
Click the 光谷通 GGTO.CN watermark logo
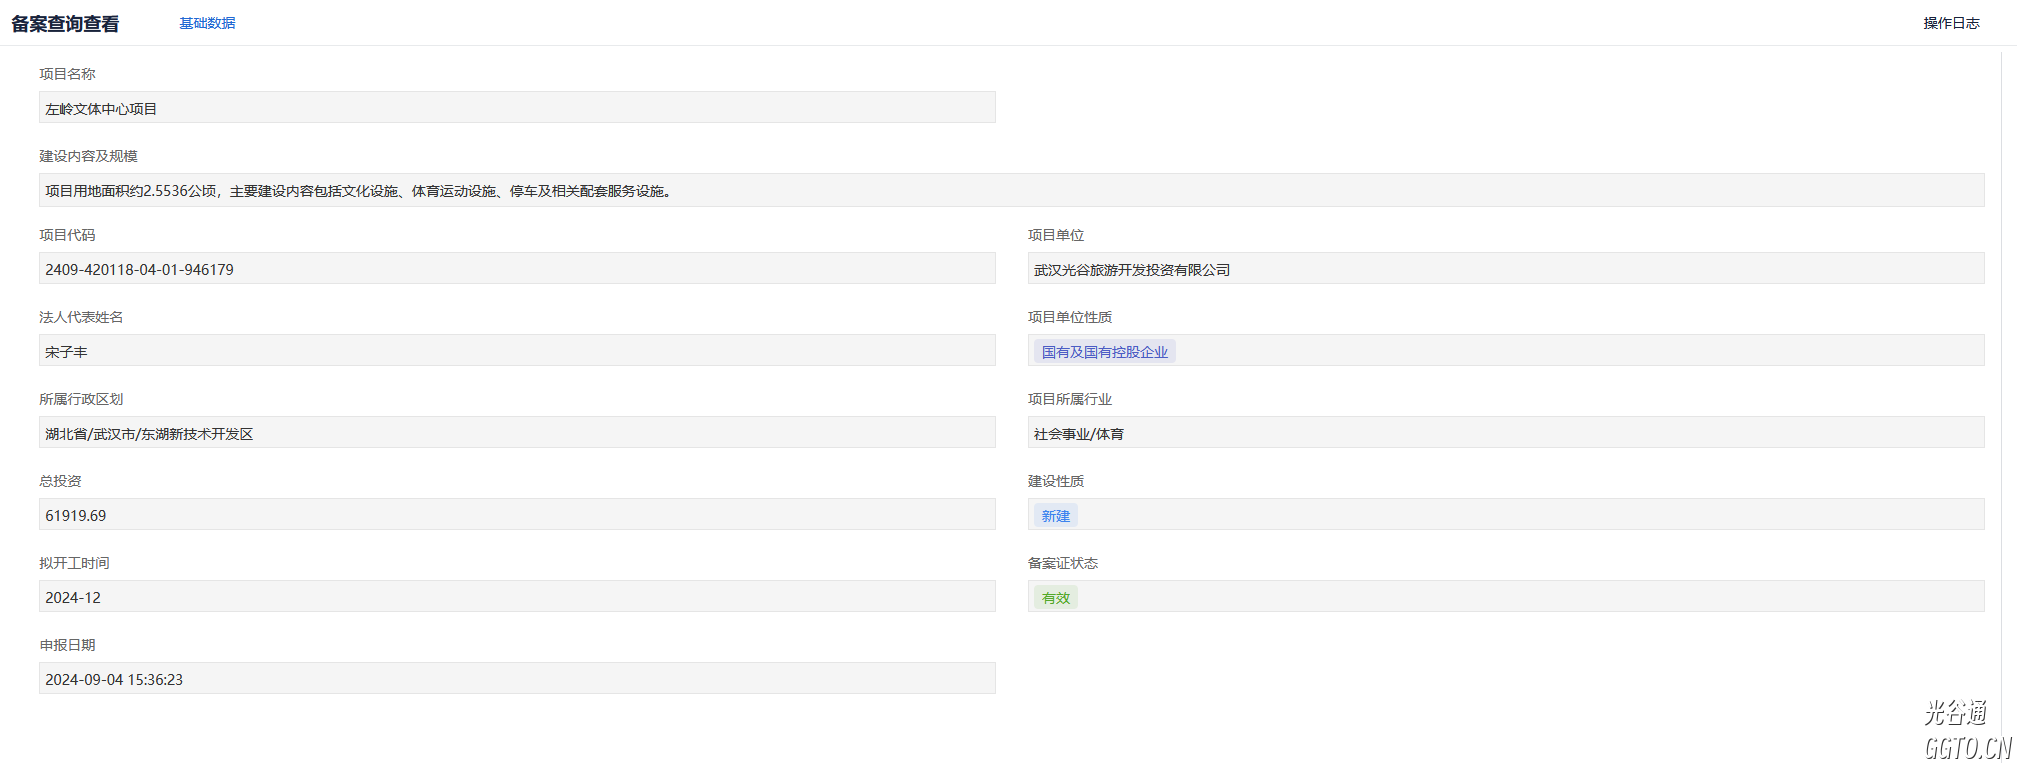tap(1965, 731)
